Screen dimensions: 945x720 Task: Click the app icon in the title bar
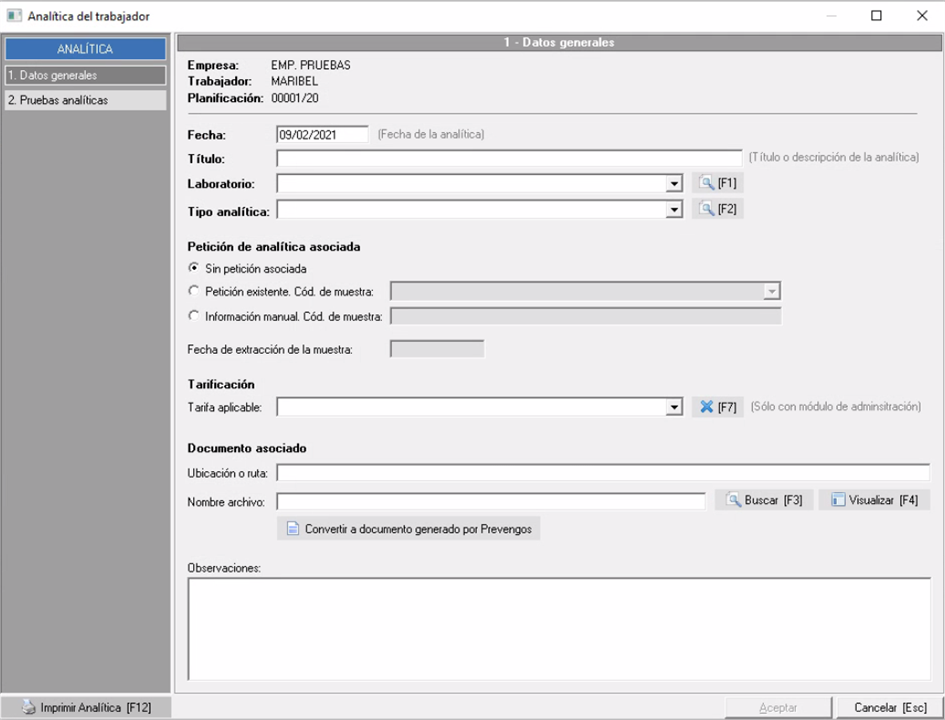point(14,16)
